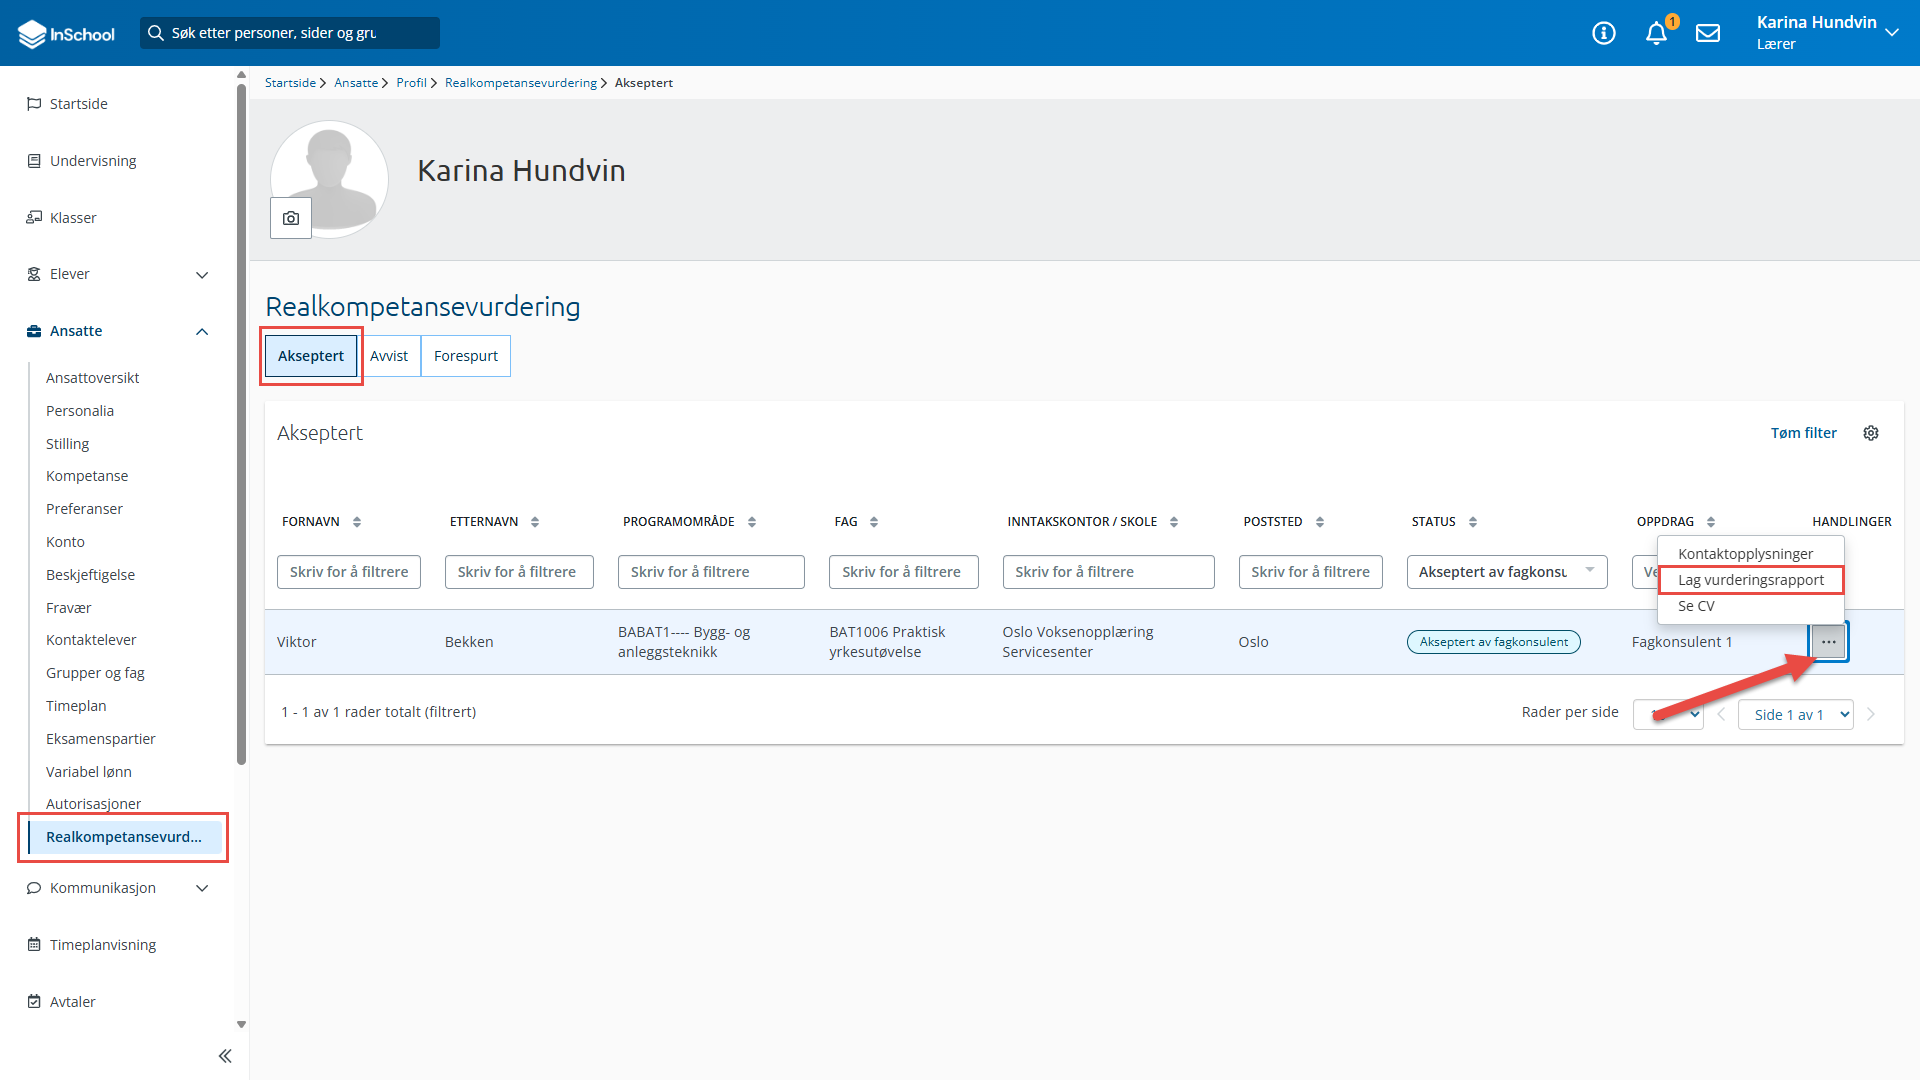Open Avtaler in sidebar

(73, 1002)
